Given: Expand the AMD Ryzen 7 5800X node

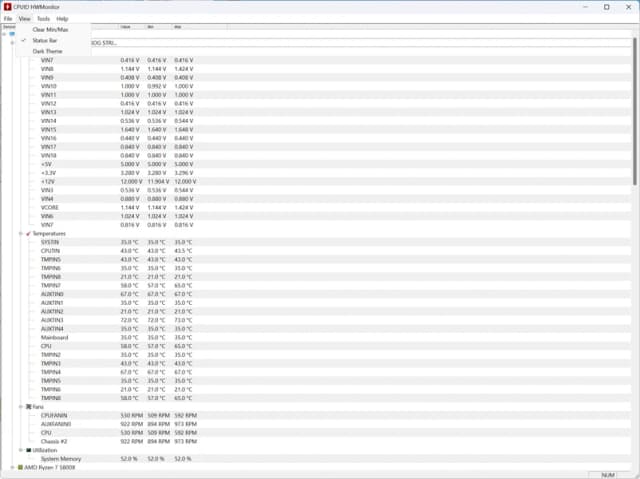Looking at the screenshot, I should [12, 468].
